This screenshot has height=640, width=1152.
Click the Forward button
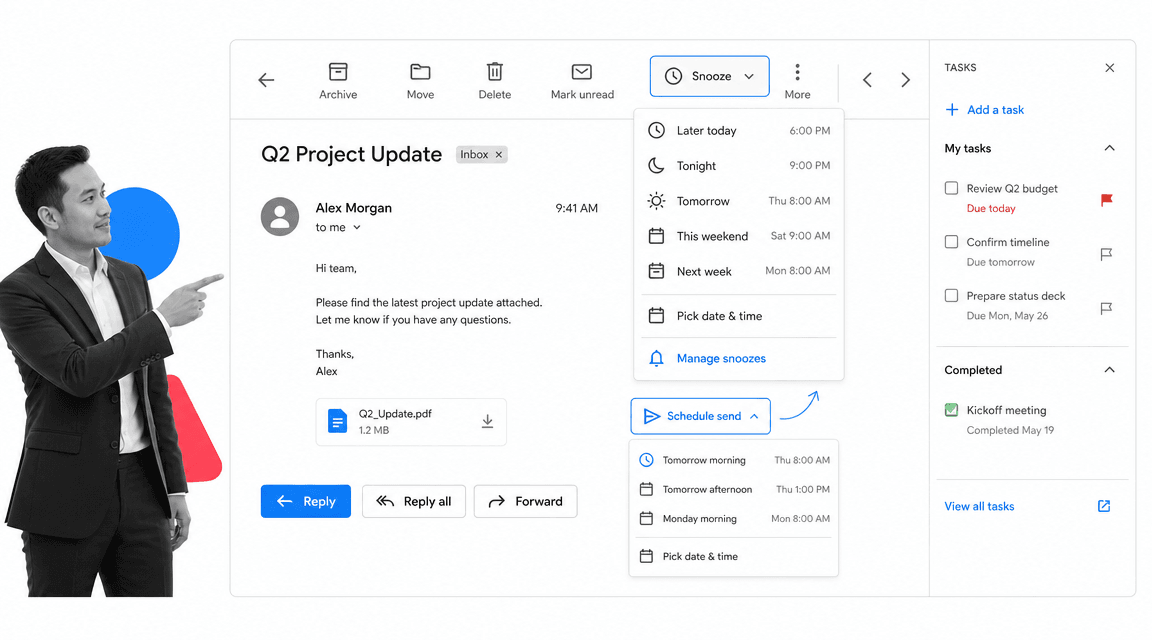[x=525, y=501]
